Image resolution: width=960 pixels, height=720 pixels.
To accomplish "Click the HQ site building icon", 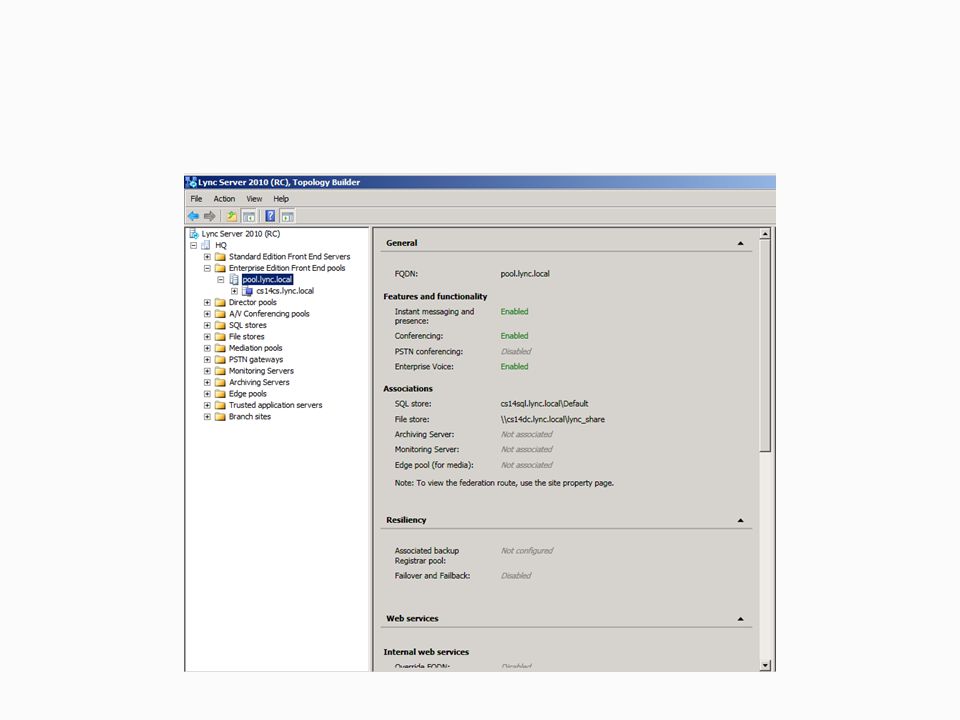I will 206,245.
